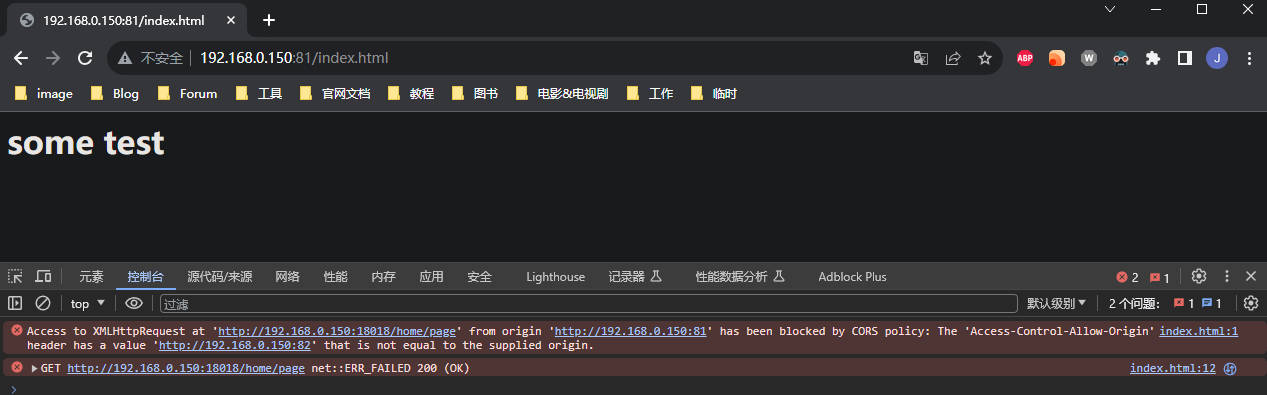Open the gray W extension
This screenshot has width=1267, height=395.
(1089, 59)
